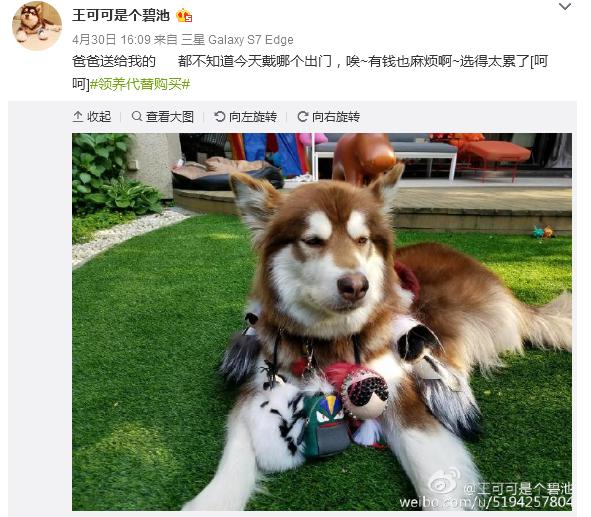
Task: Open username 王可可是个碧池 profile
Action: click(x=121, y=15)
